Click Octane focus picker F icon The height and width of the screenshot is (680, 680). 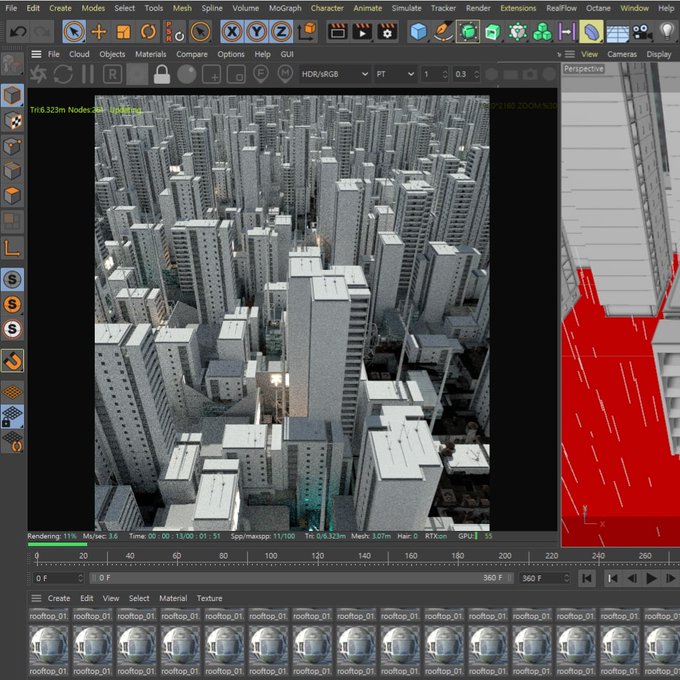(x=260, y=74)
